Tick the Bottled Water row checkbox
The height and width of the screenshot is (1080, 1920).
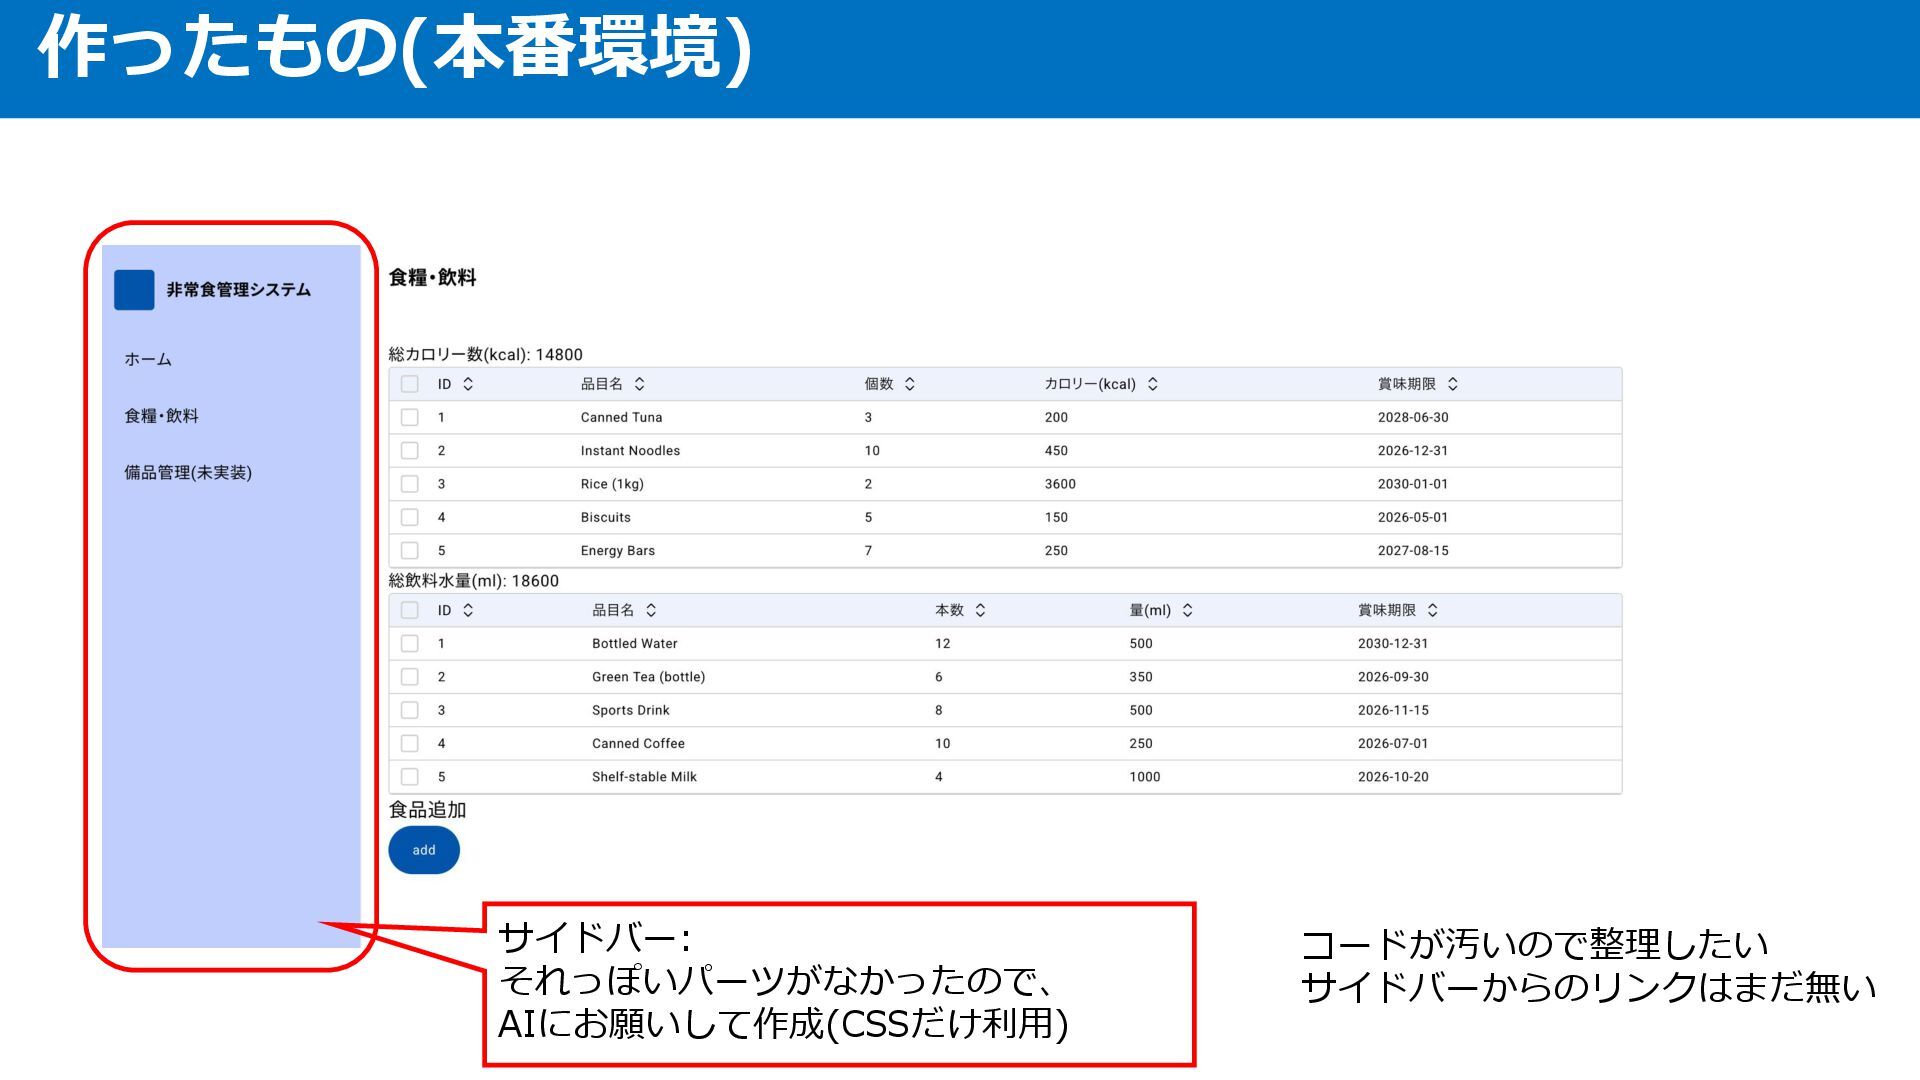[410, 644]
